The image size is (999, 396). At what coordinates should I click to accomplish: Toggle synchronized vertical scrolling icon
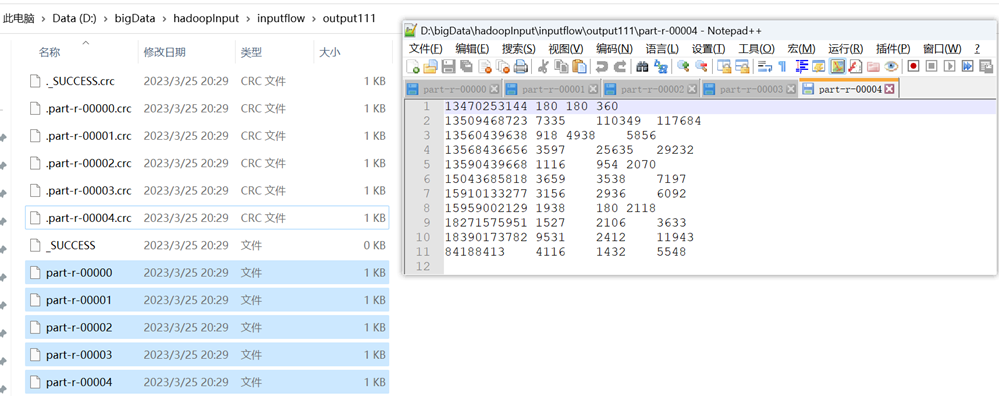tap(724, 66)
